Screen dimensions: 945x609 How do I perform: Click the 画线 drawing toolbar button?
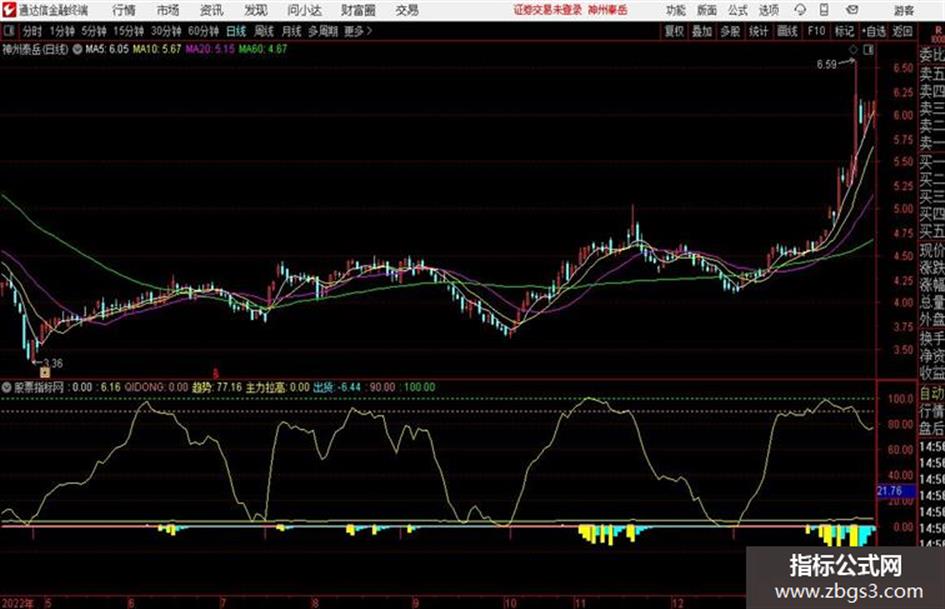click(x=787, y=31)
